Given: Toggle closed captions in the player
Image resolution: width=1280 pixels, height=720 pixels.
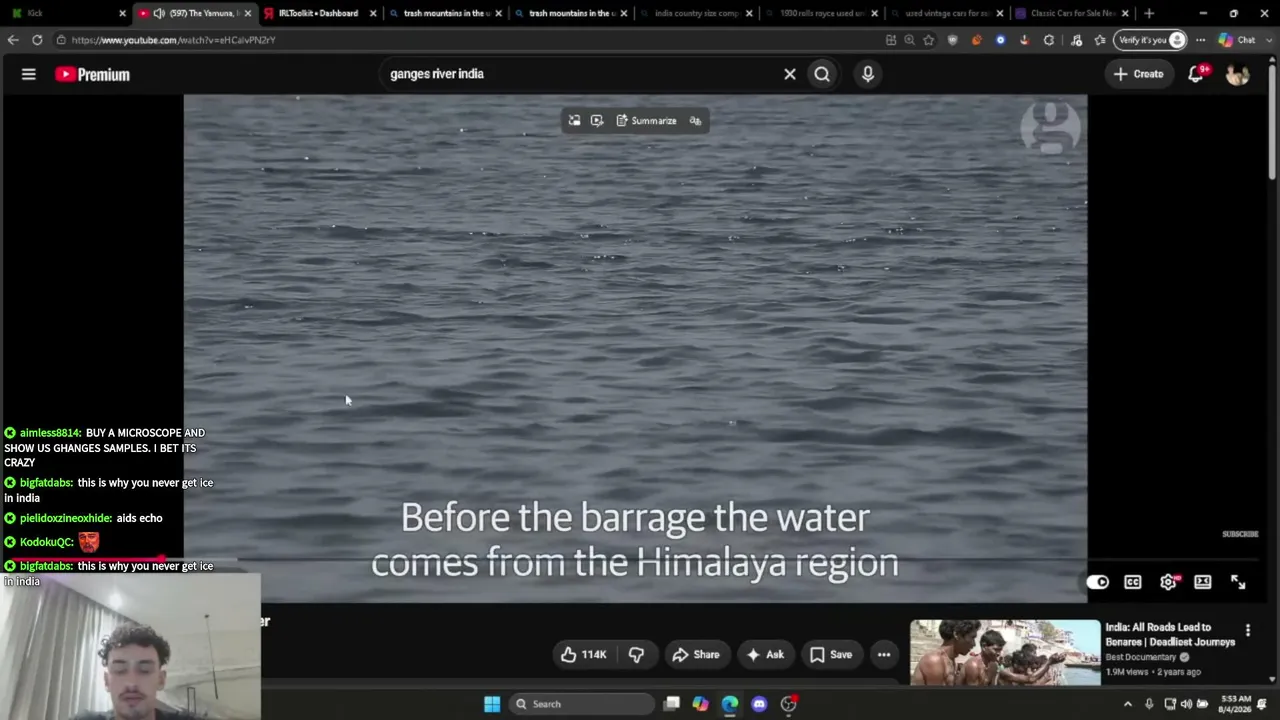Looking at the screenshot, I should tap(1133, 582).
